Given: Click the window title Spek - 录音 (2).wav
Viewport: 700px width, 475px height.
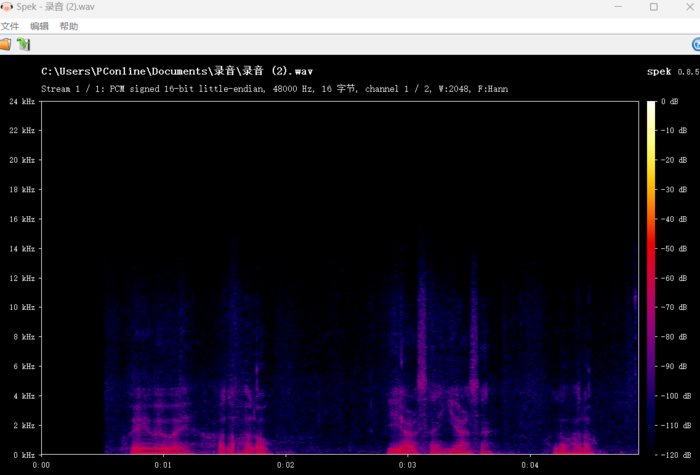Looking at the screenshot, I should click(55, 7).
